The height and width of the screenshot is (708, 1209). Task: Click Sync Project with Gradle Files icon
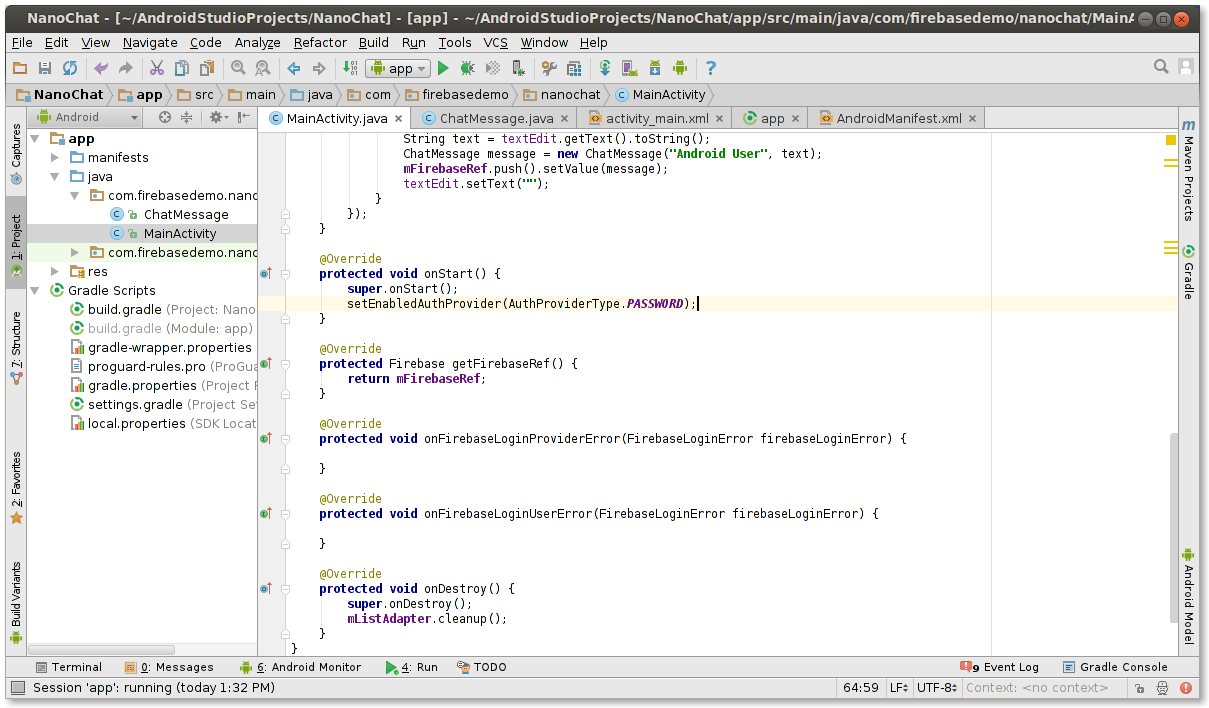tap(605, 68)
